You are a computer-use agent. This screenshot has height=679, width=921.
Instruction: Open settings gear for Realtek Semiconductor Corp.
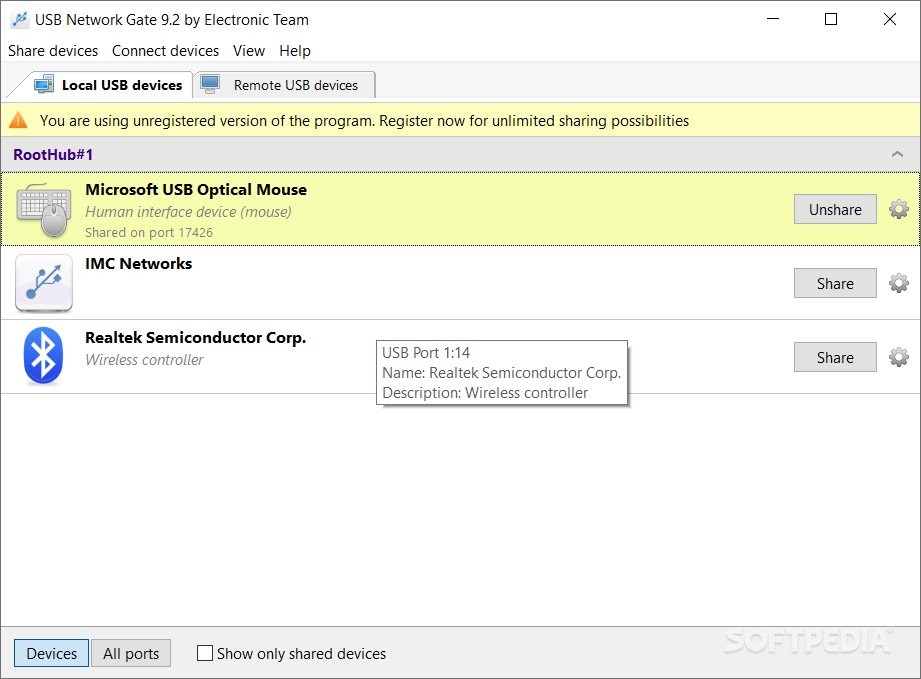click(x=899, y=357)
